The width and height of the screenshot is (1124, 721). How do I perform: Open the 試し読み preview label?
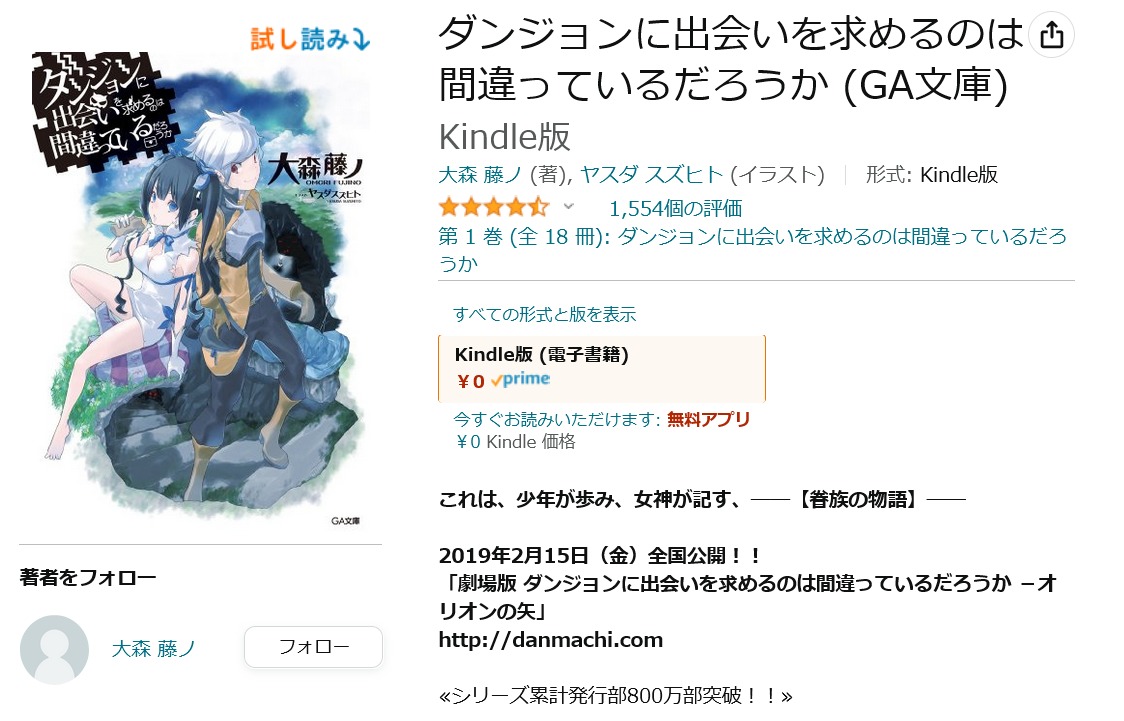click(310, 39)
